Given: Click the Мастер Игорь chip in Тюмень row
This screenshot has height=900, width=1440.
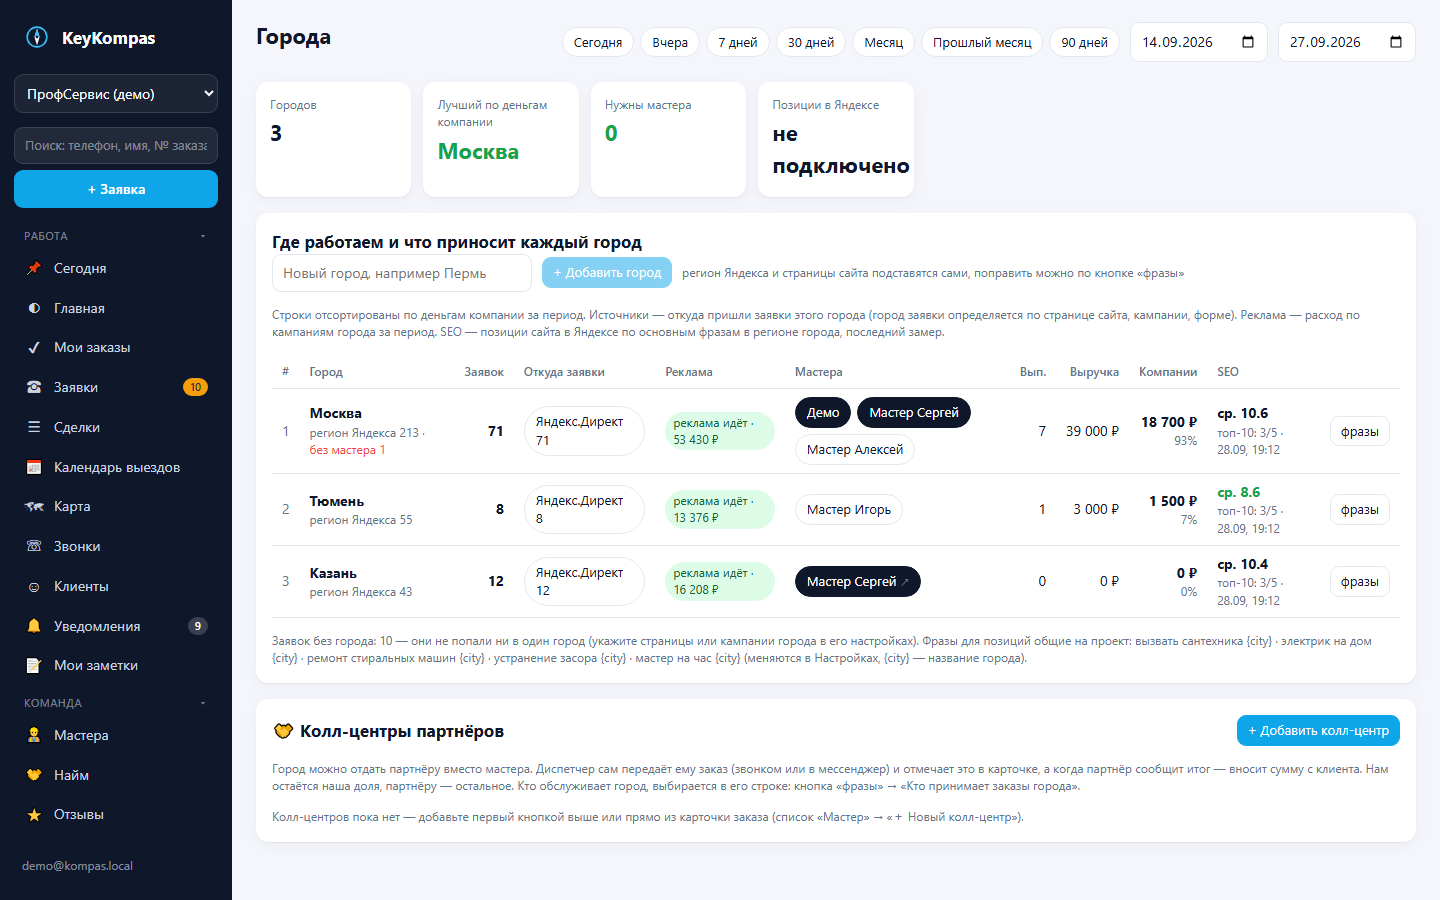Looking at the screenshot, I should point(849,509).
